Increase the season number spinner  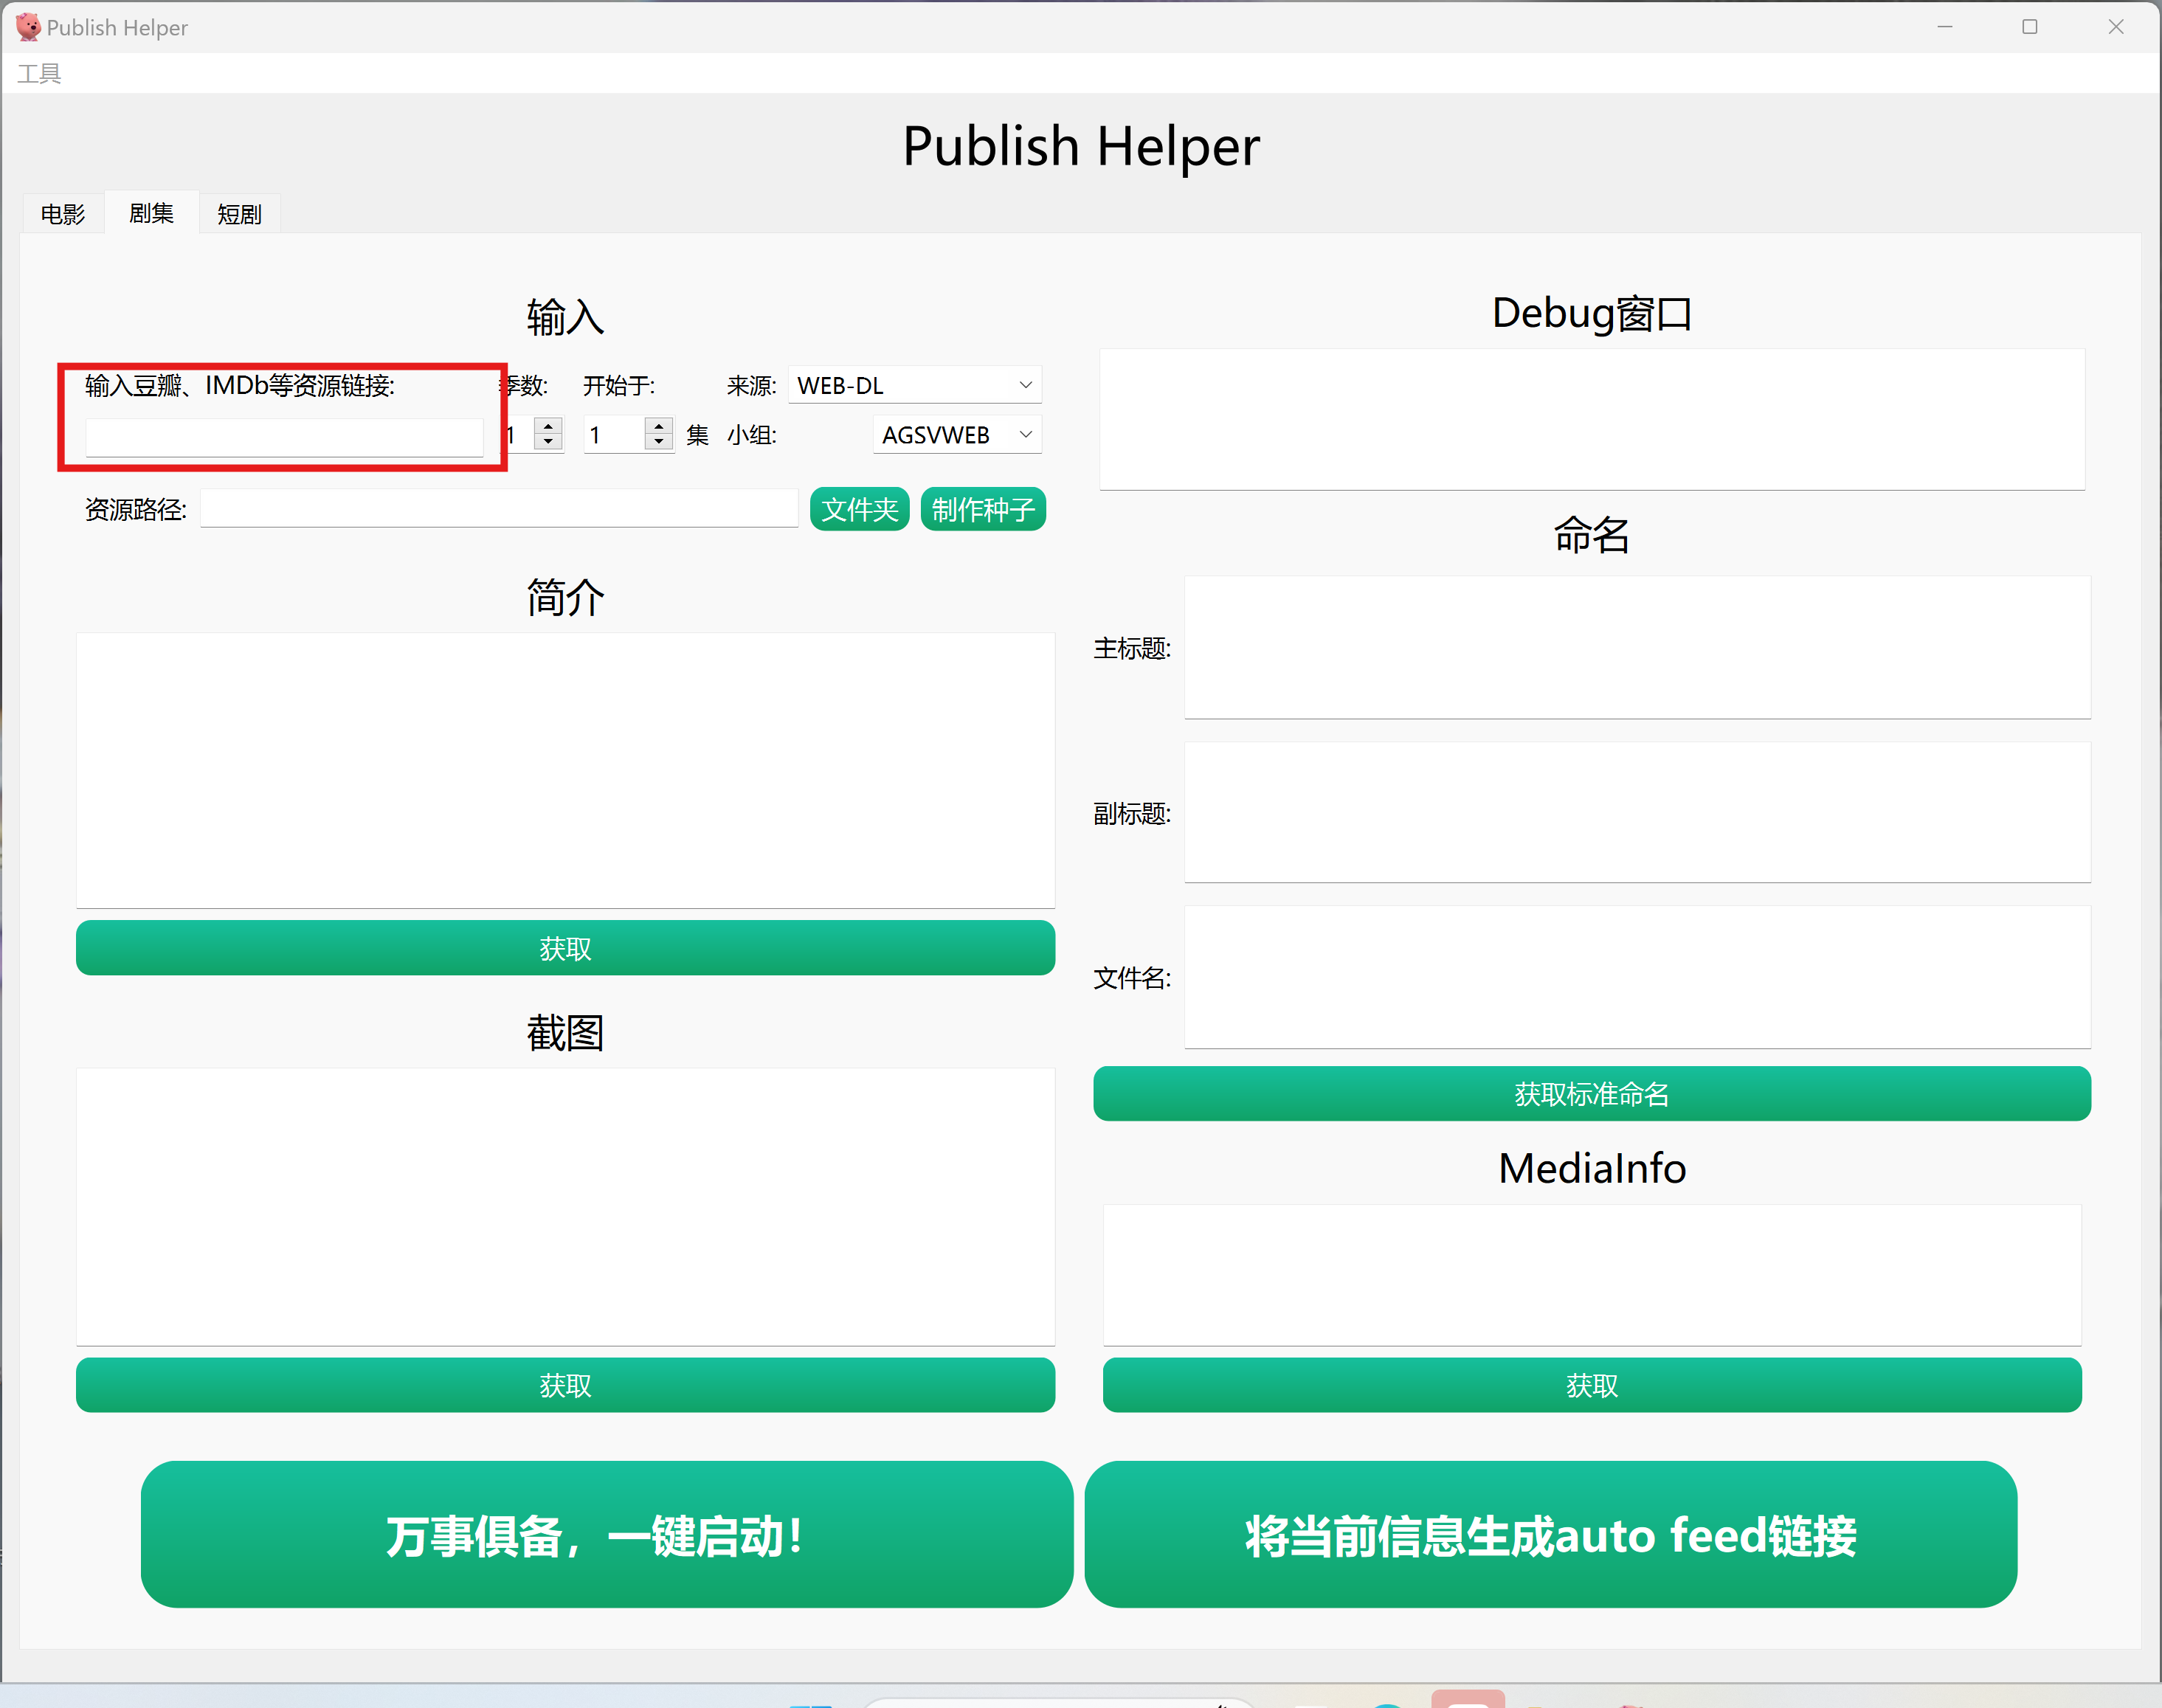(x=548, y=426)
